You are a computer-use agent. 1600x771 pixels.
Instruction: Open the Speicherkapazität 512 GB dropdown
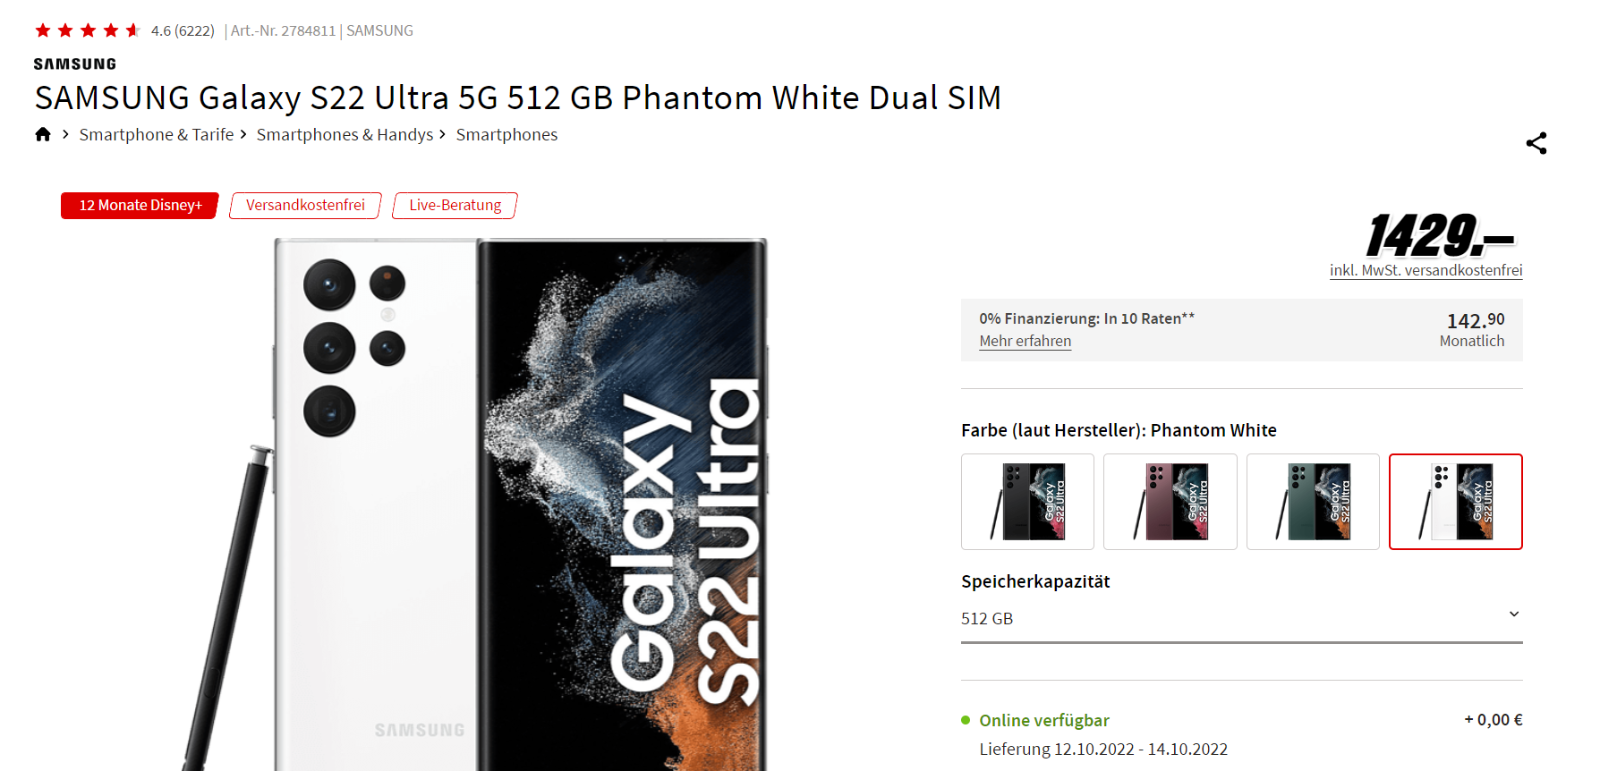[x=1242, y=619]
